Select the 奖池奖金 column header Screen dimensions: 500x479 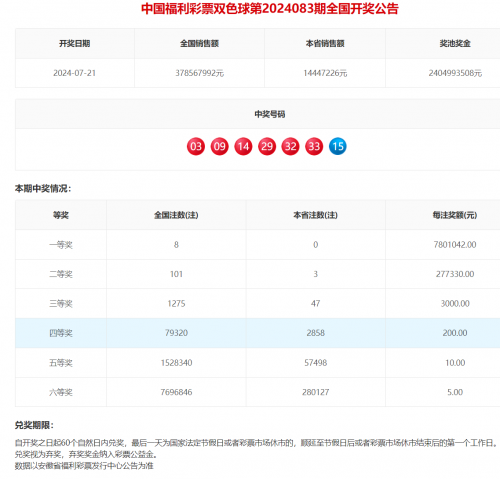pyautogui.click(x=455, y=43)
